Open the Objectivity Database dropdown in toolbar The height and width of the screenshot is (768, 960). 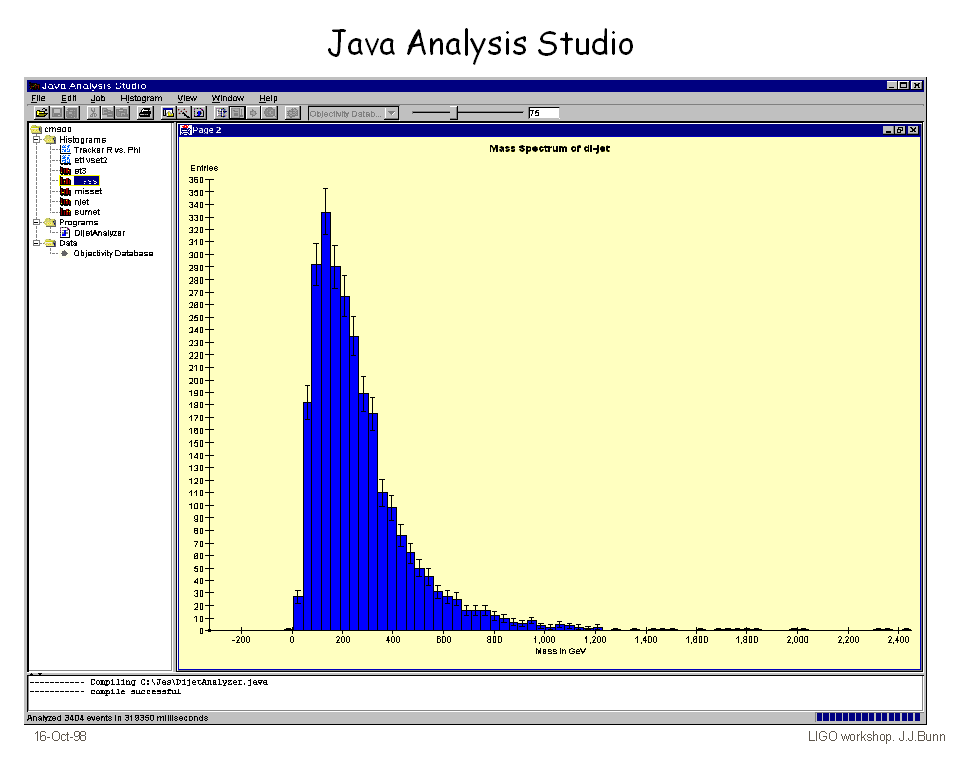tap(392, 113)
